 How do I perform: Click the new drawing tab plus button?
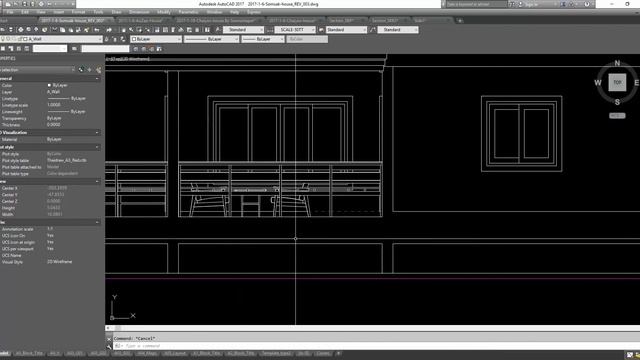460,20
